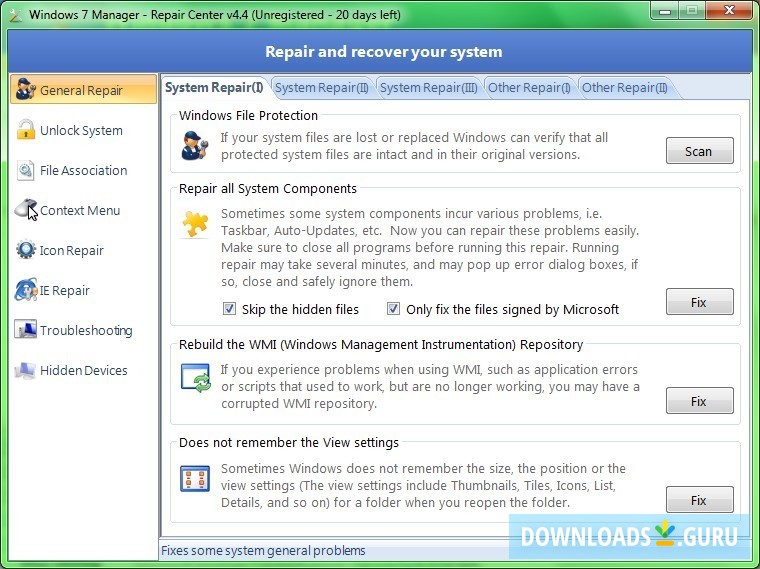The image size is (760, 569).
Task: Click 'Rebuild the WMI' group title
Action: coord(381,345)
